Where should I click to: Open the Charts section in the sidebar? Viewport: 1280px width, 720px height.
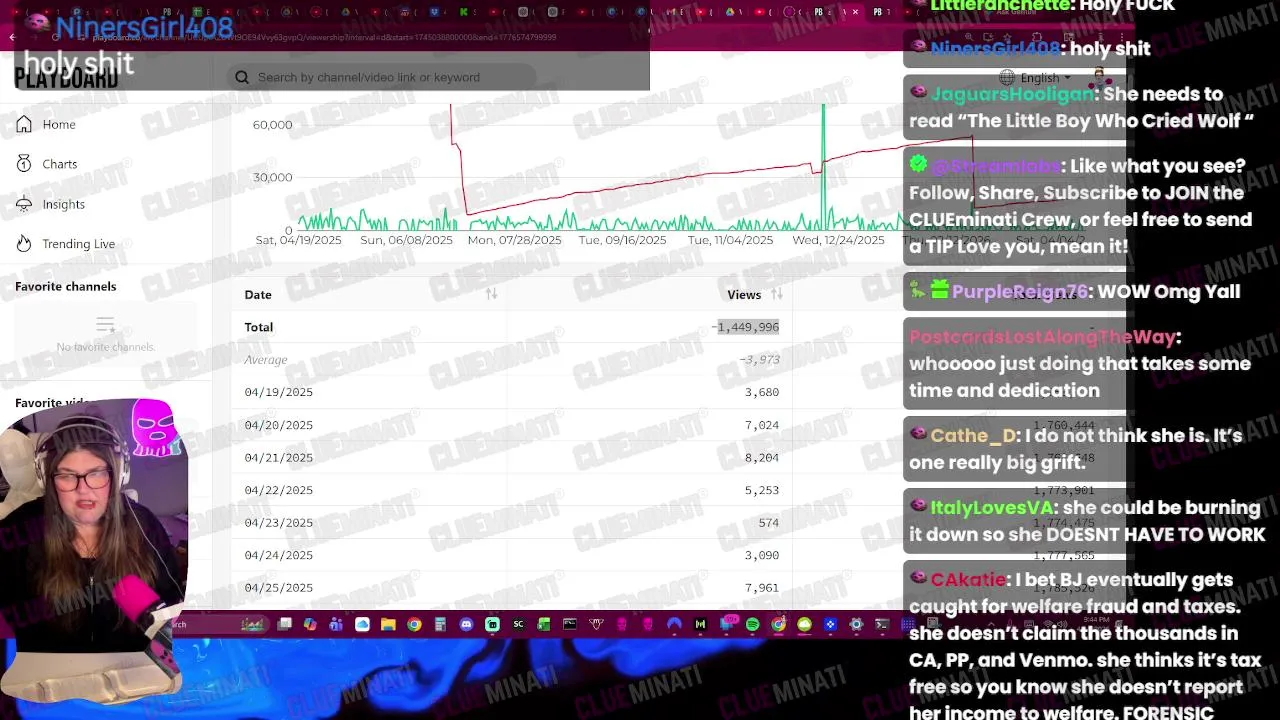[x=46, y=164]
